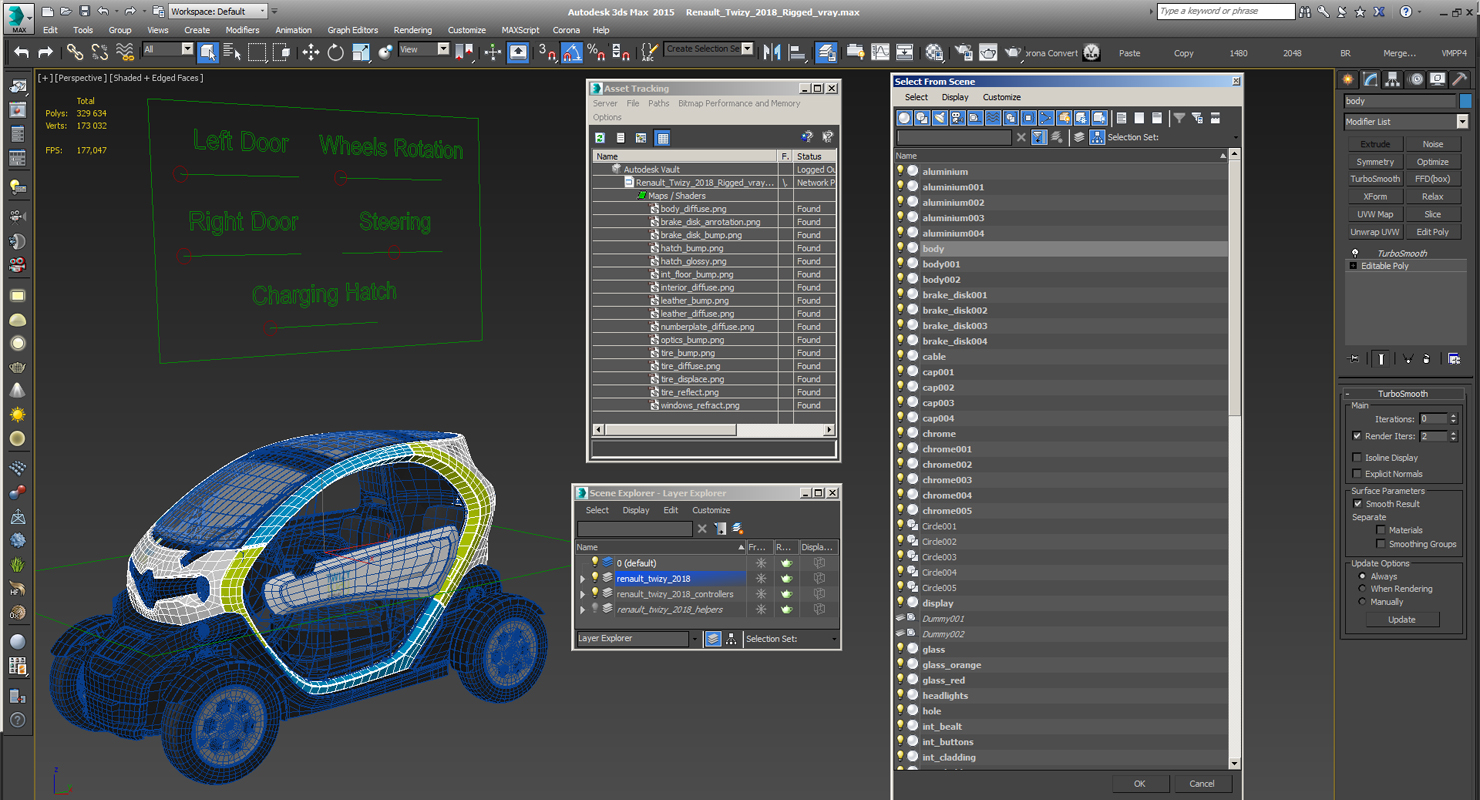Activate the Select Object tool
The image size is (1480, 800).
208,52
